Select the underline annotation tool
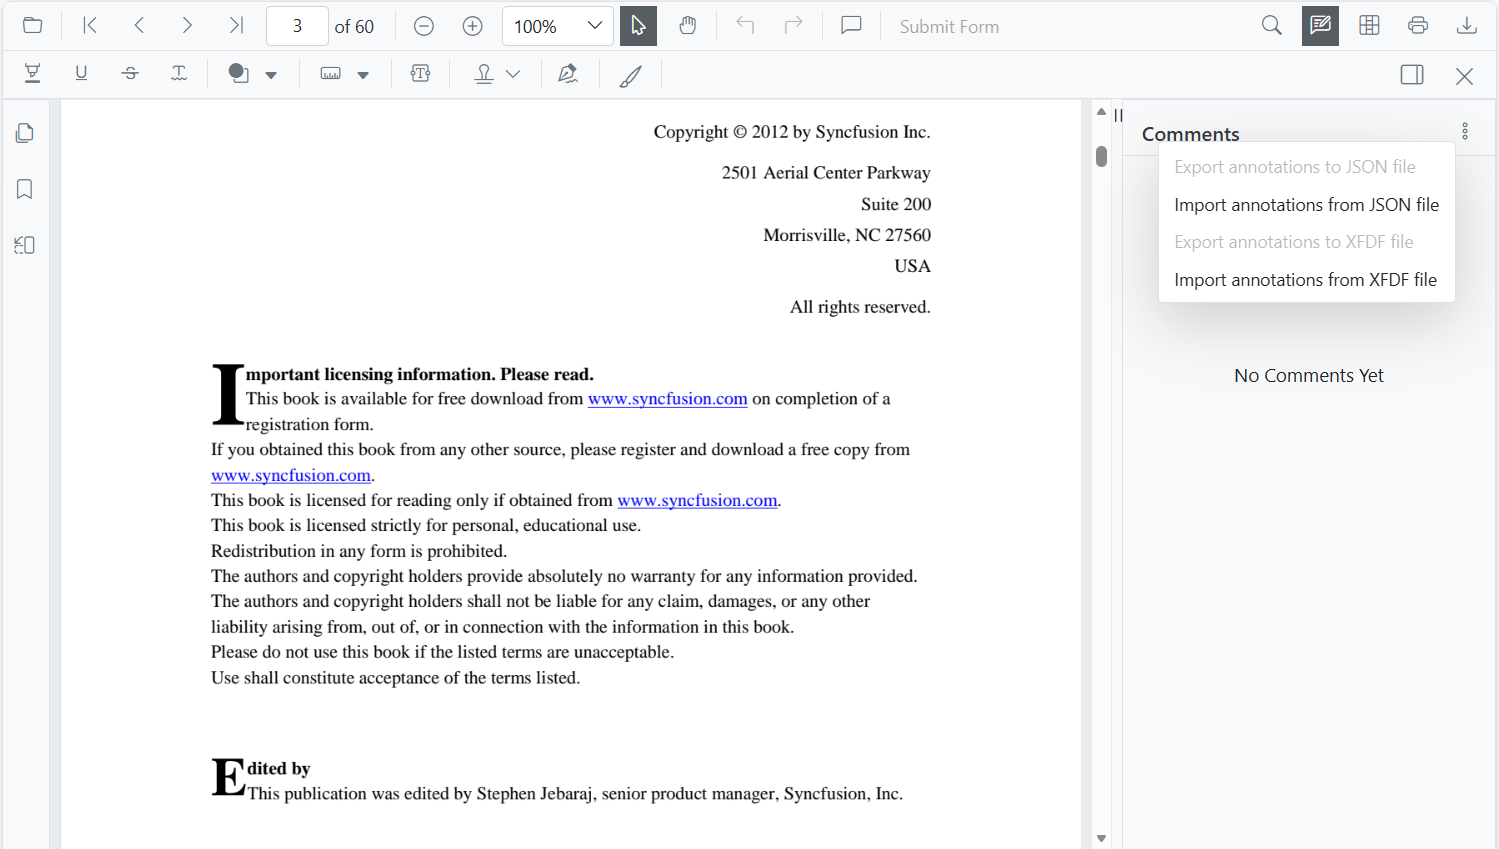The width and height of the screenshot is (1499, 849). pyautogui.click(x=81, y=74)
